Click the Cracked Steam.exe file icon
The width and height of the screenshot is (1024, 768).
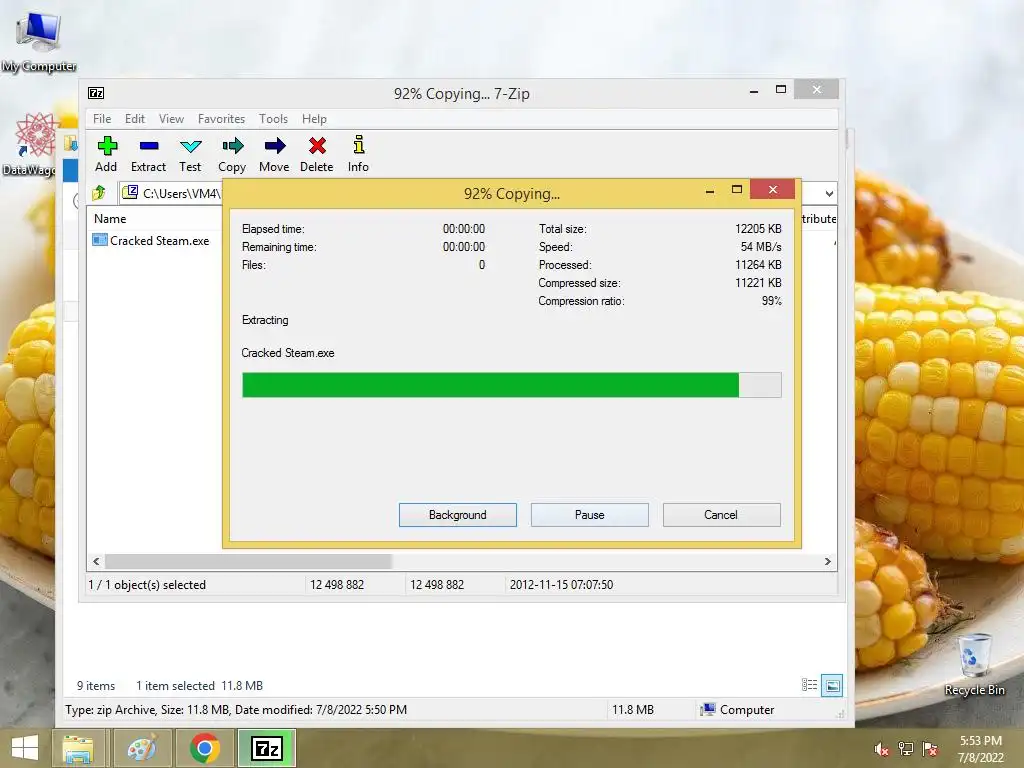(x=100, y=240)
